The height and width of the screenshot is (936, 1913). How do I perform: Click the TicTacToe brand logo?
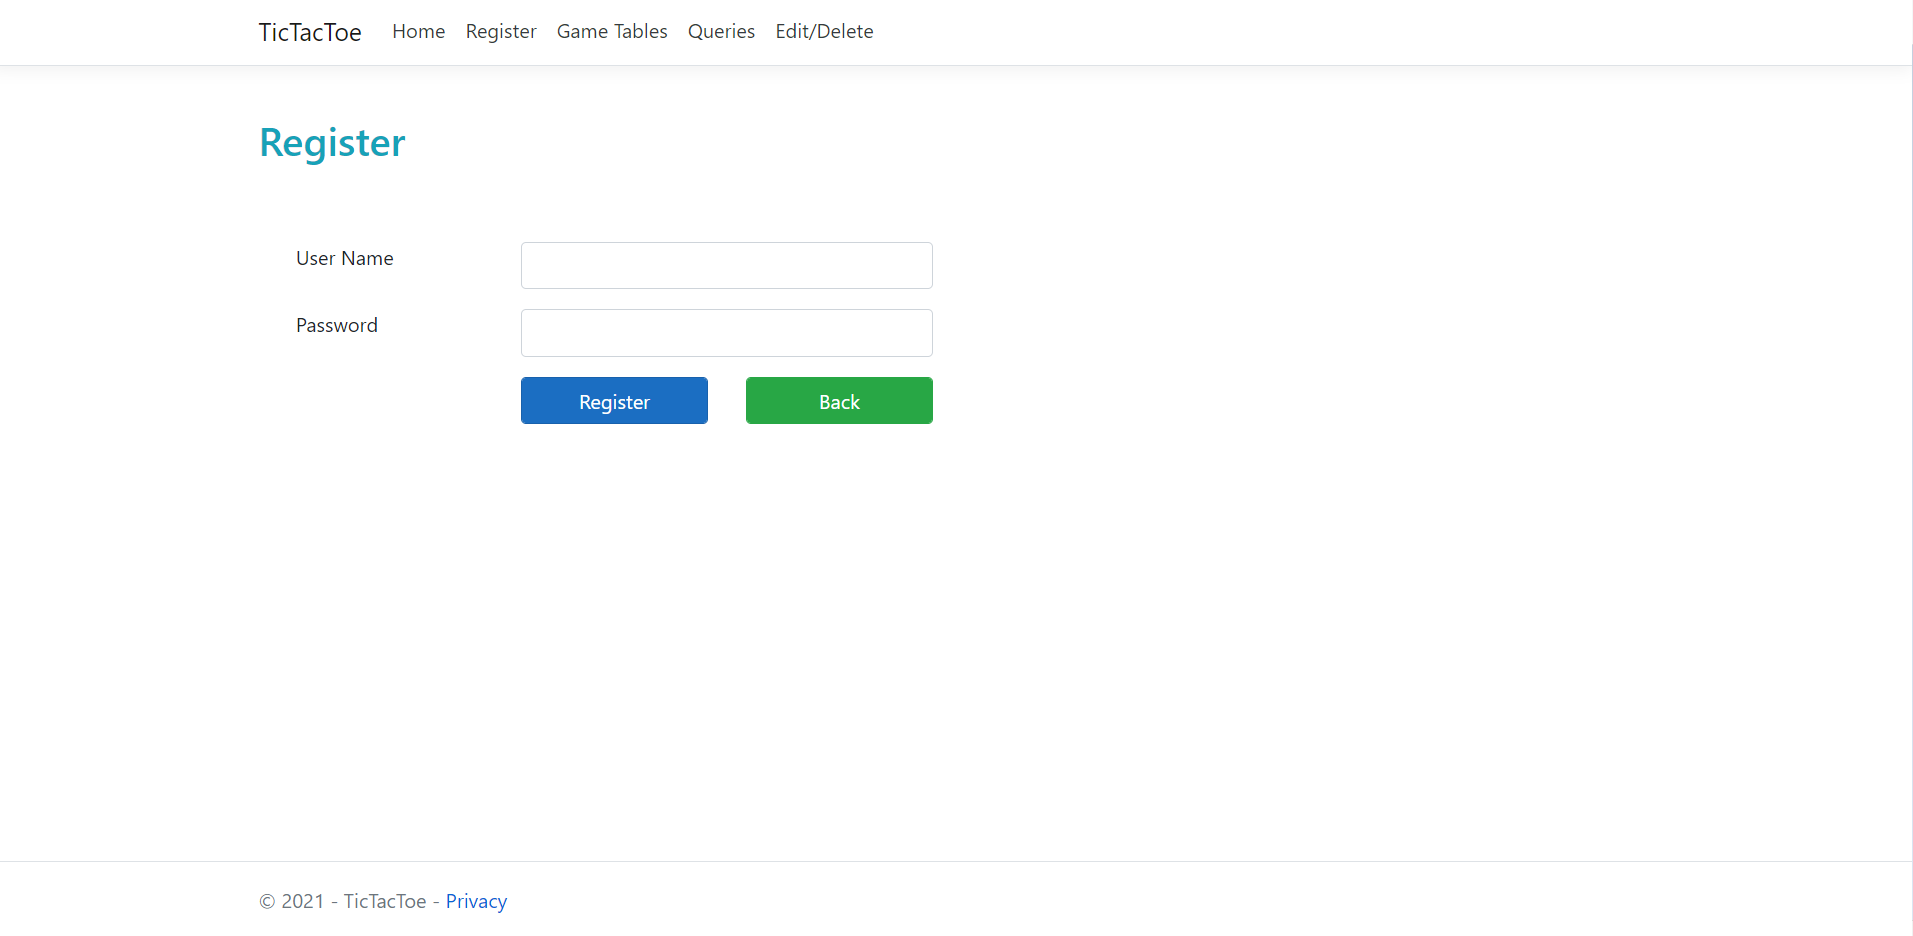click(x=309, y=31)
